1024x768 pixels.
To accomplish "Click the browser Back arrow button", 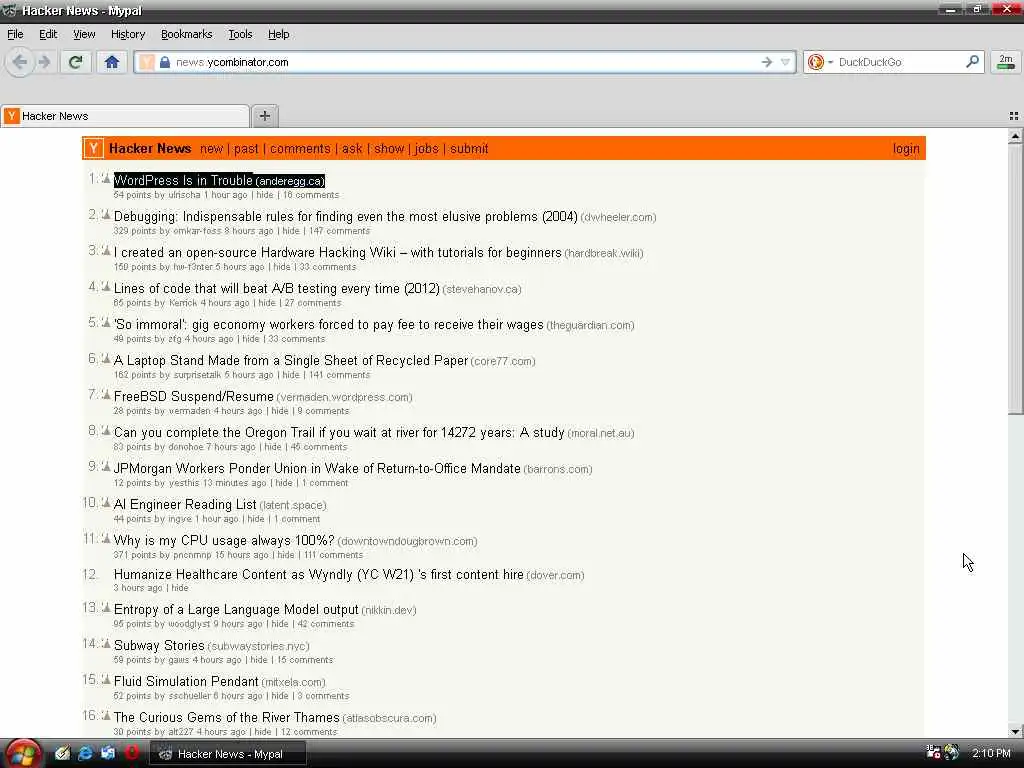I will pyautogui.click(x=20, y=62).
